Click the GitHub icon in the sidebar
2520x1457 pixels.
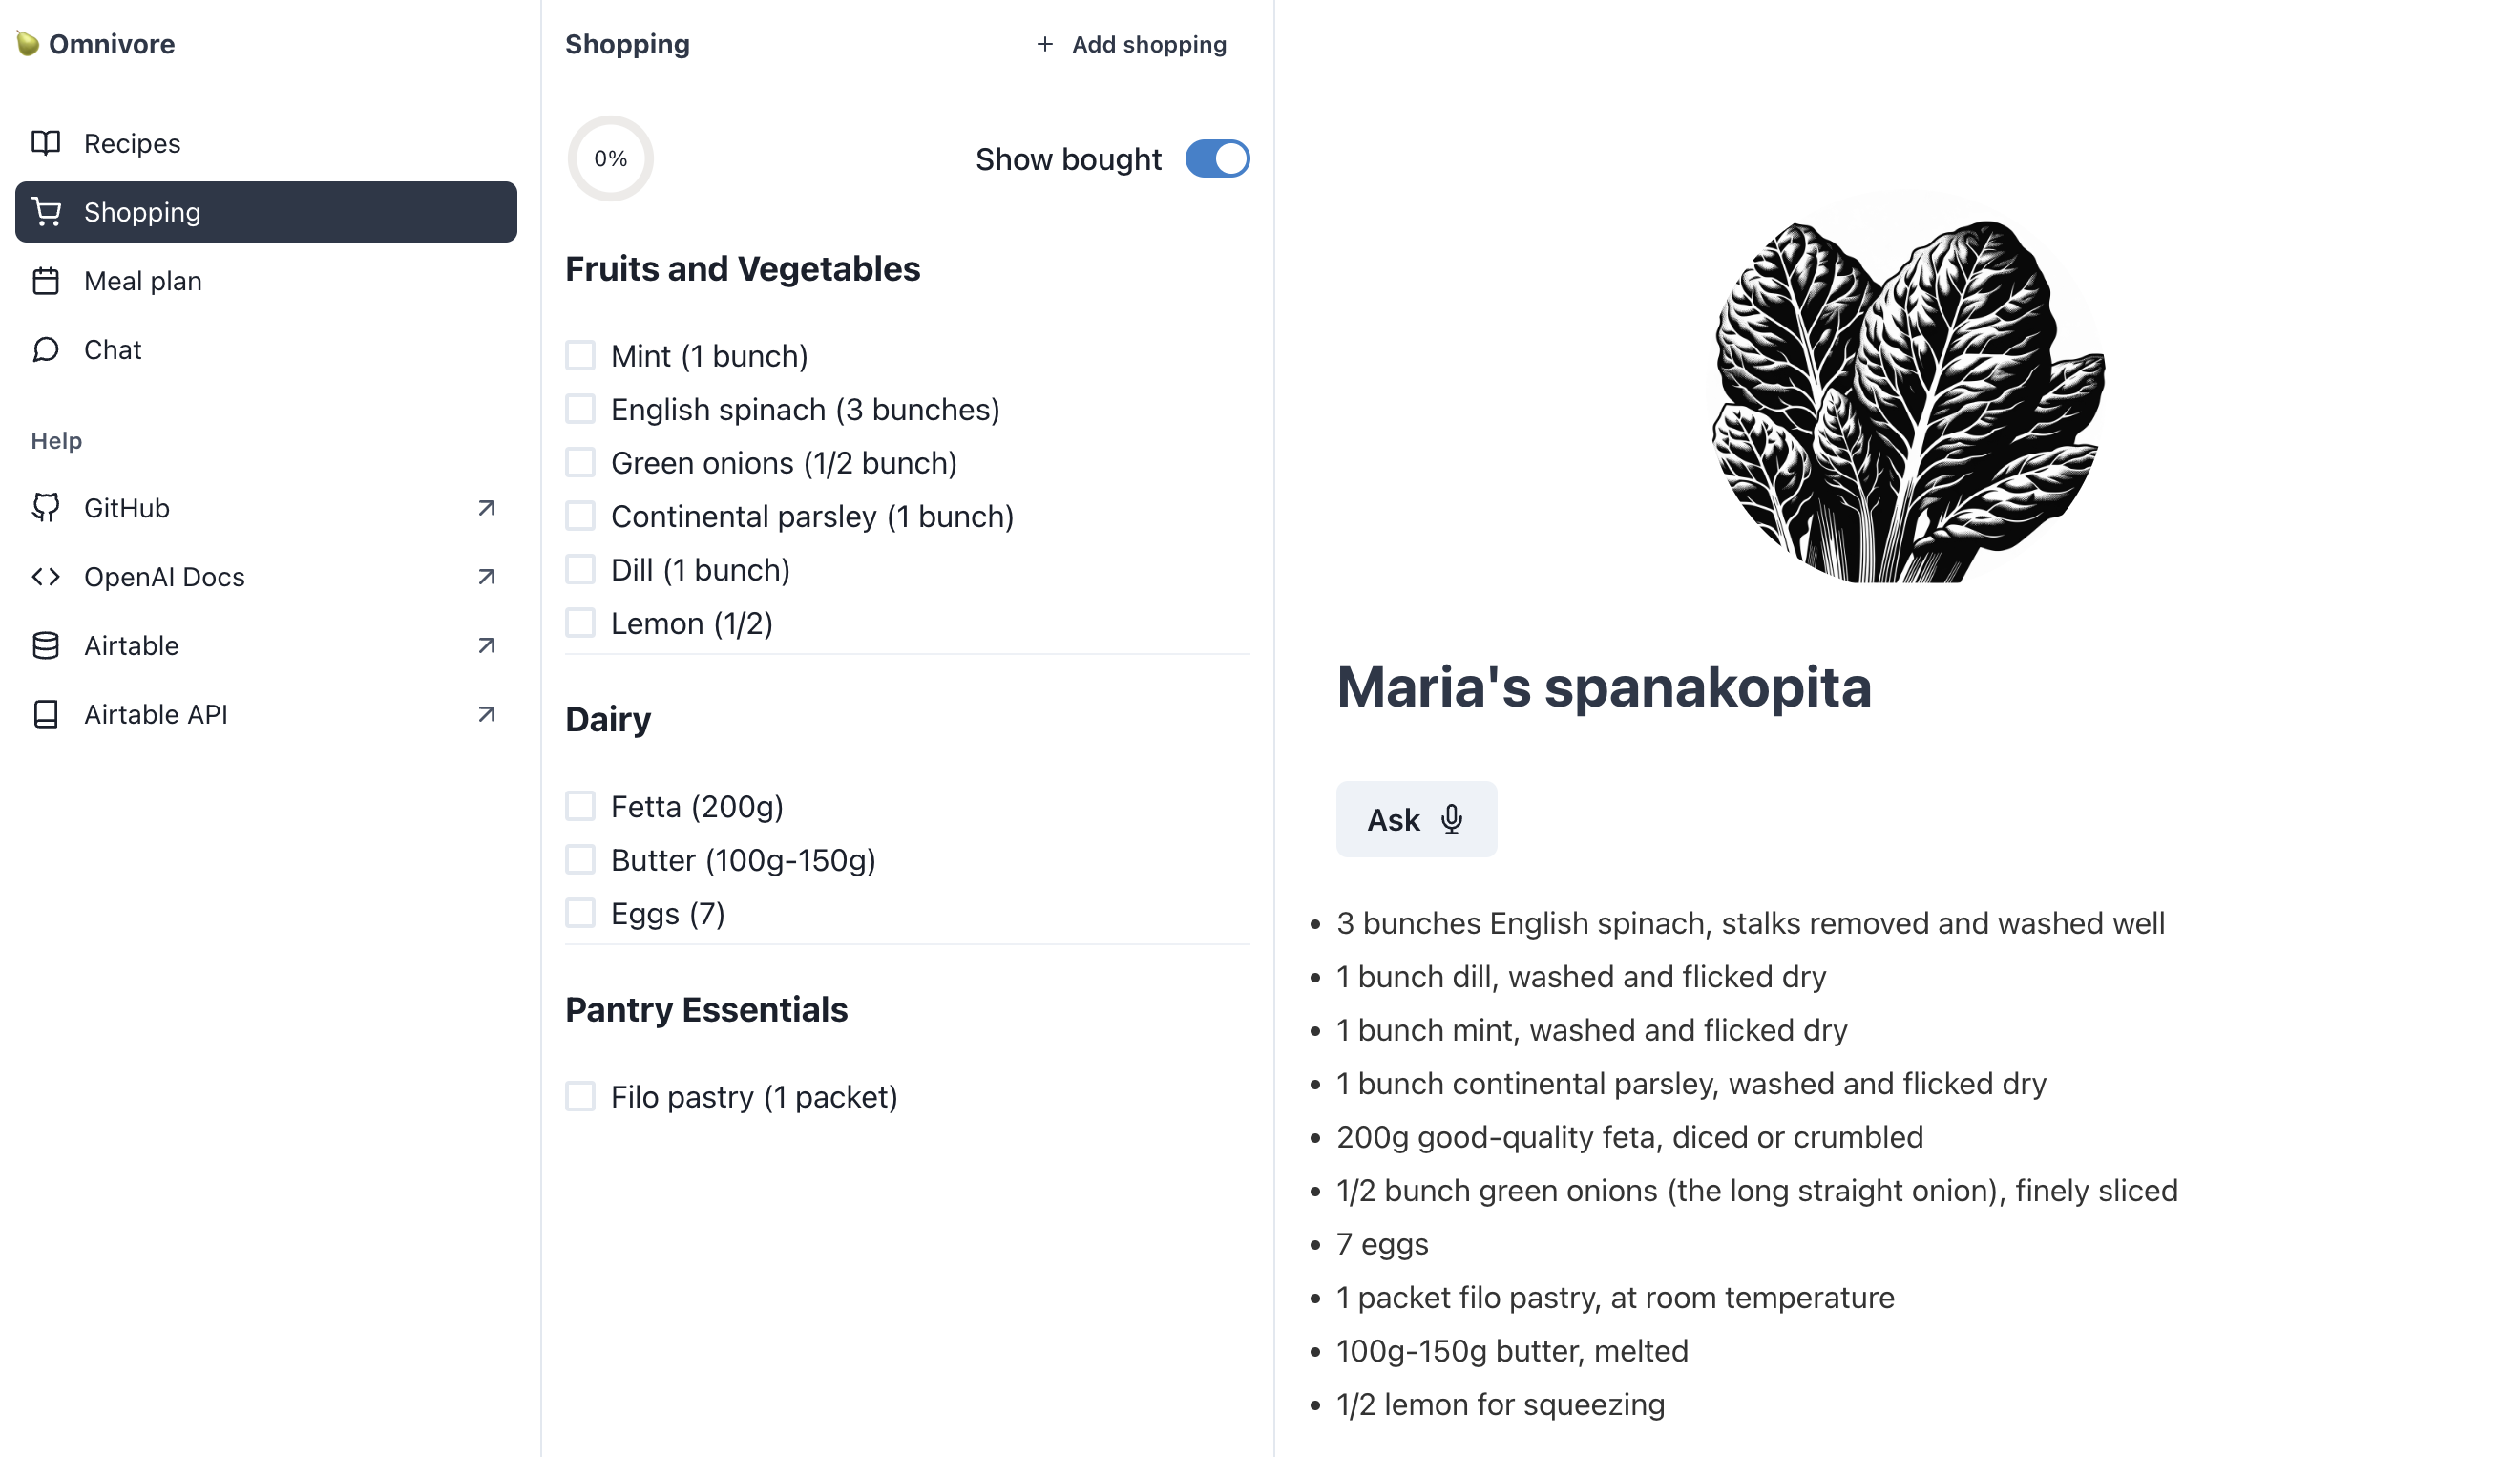click(46, 507)
